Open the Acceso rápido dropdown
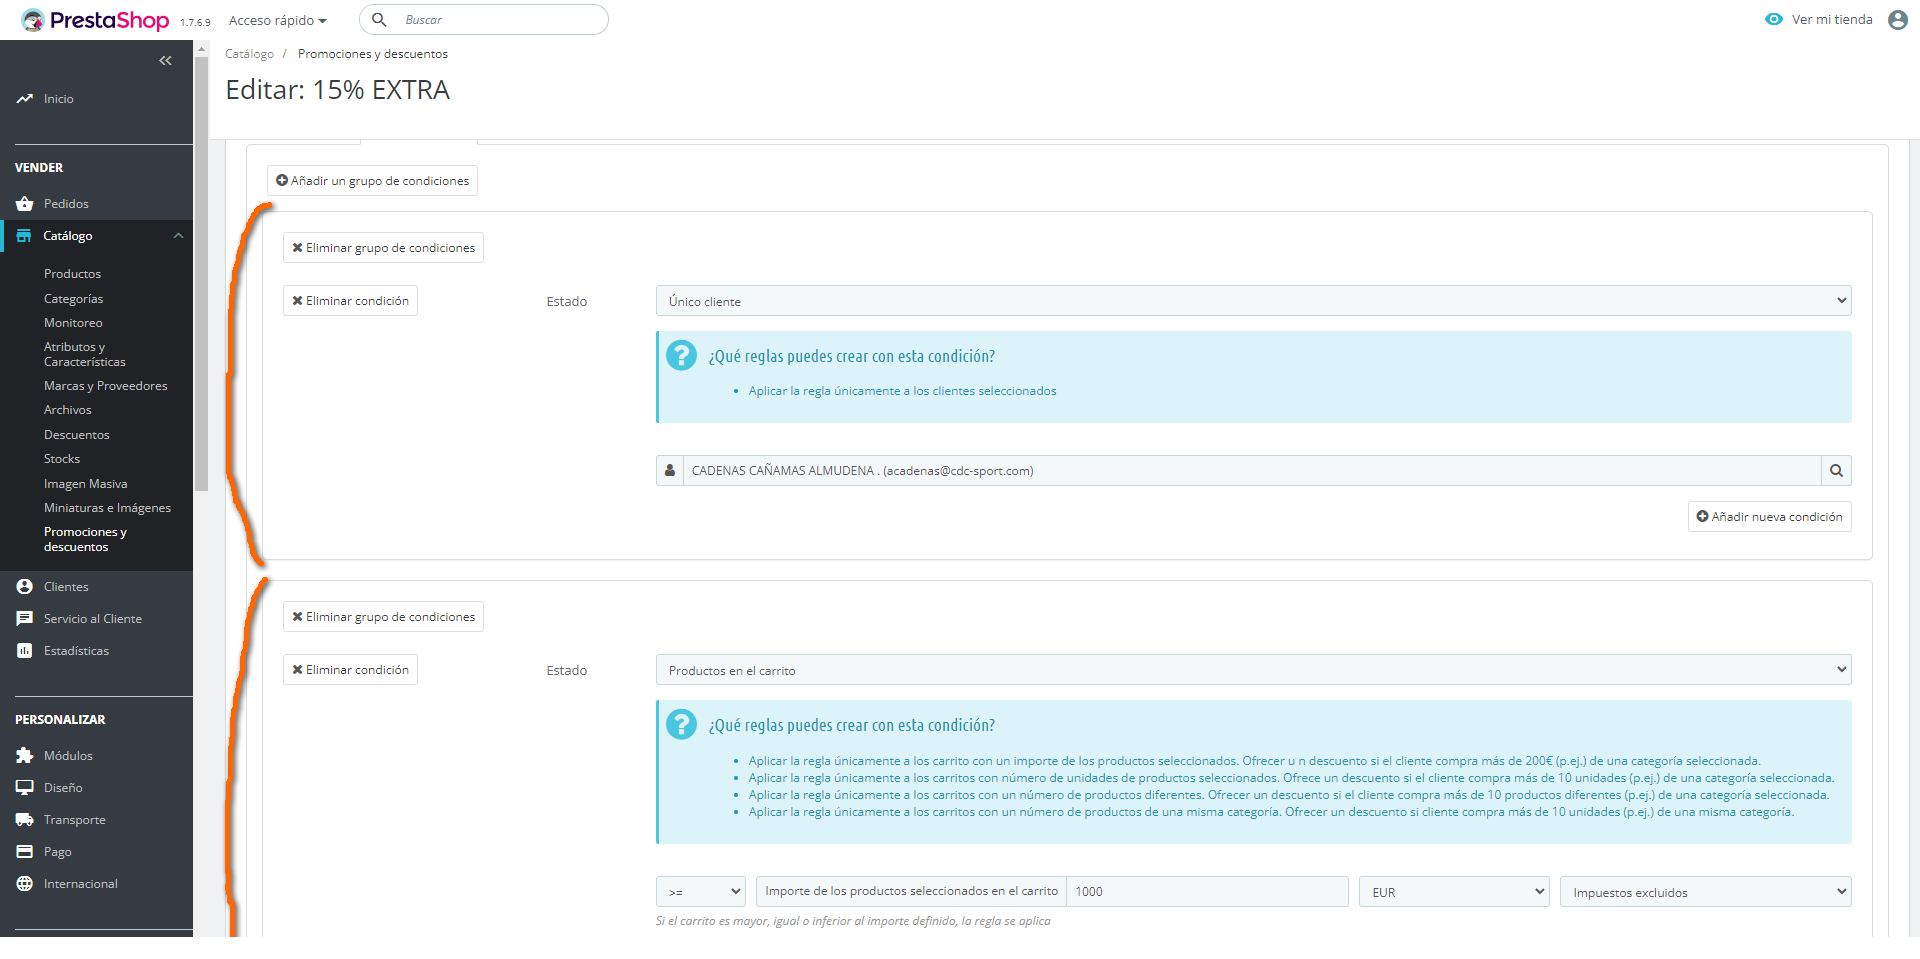 278,20
